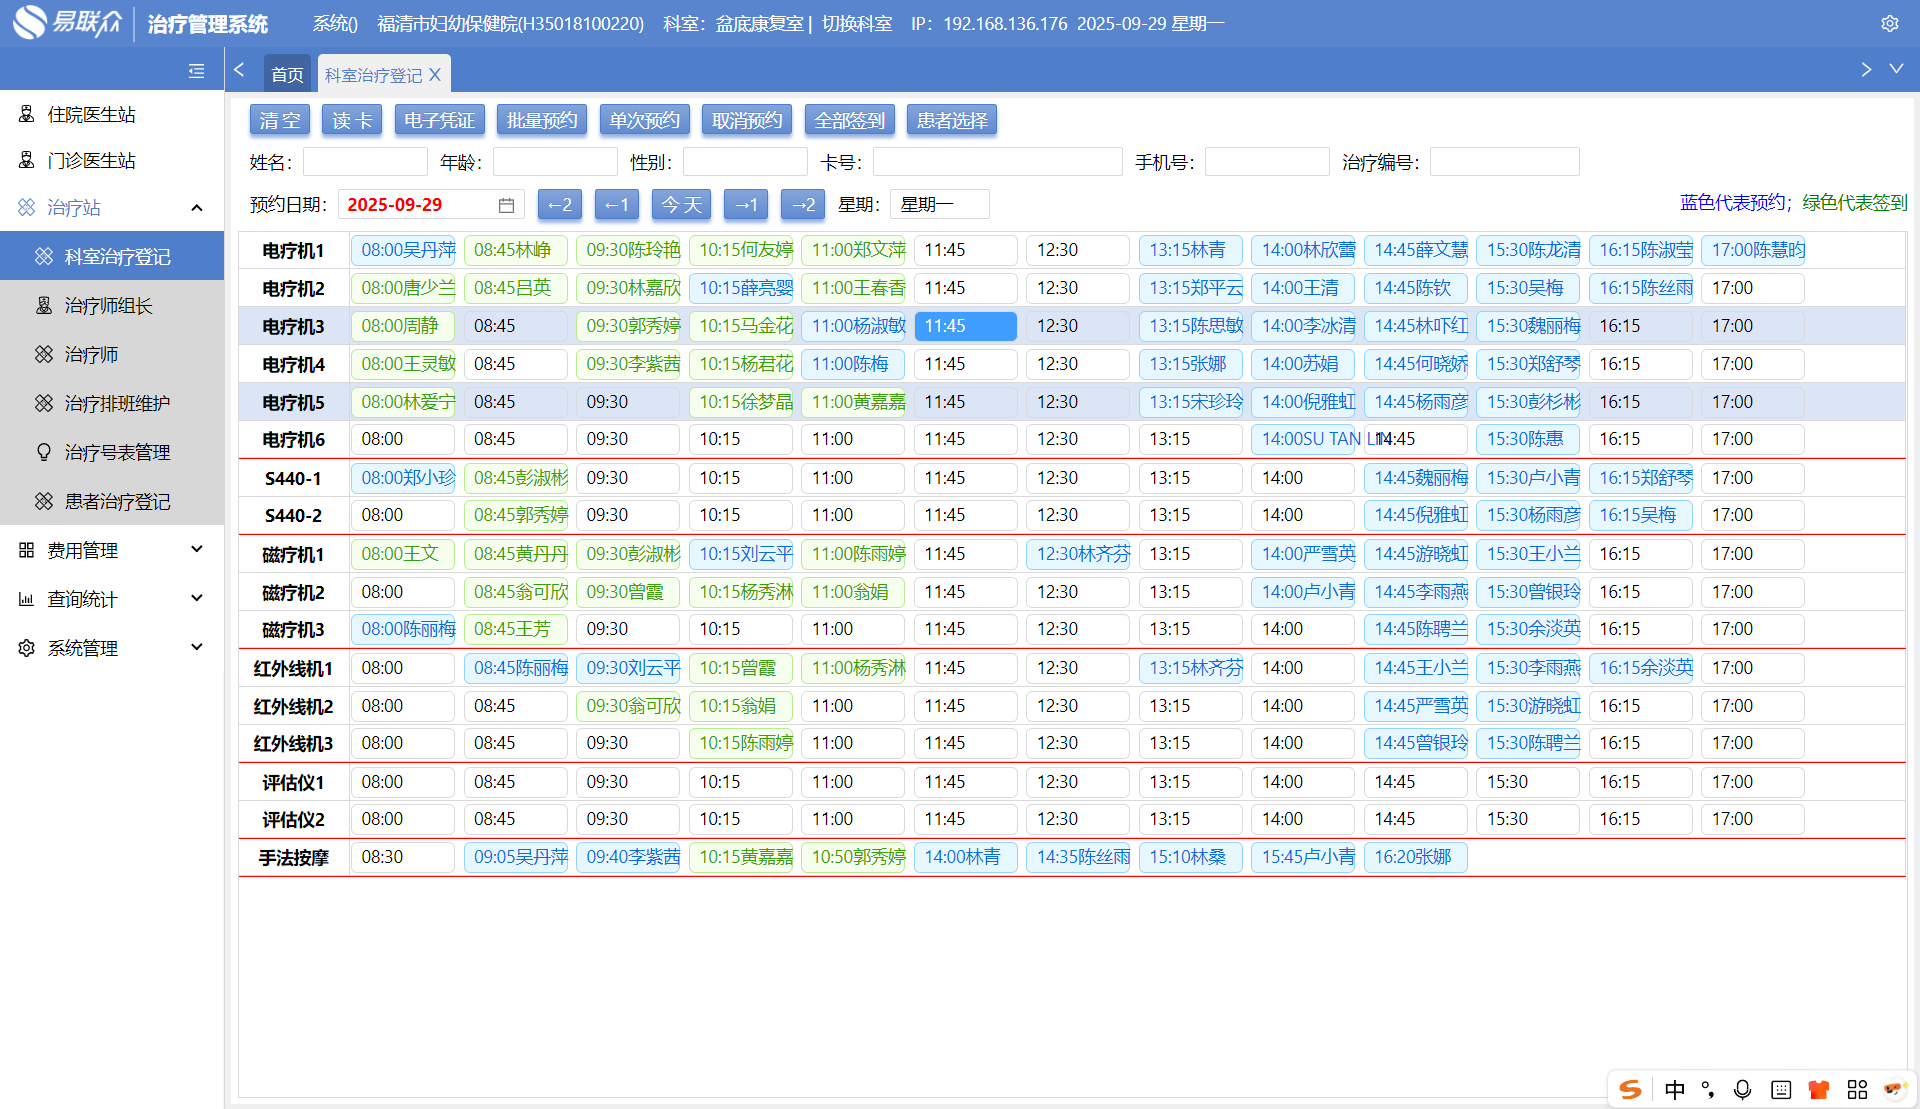Close the 科室治疗登记 tab
This screenshot has height=1109, width=1920.
coord(435,75)
